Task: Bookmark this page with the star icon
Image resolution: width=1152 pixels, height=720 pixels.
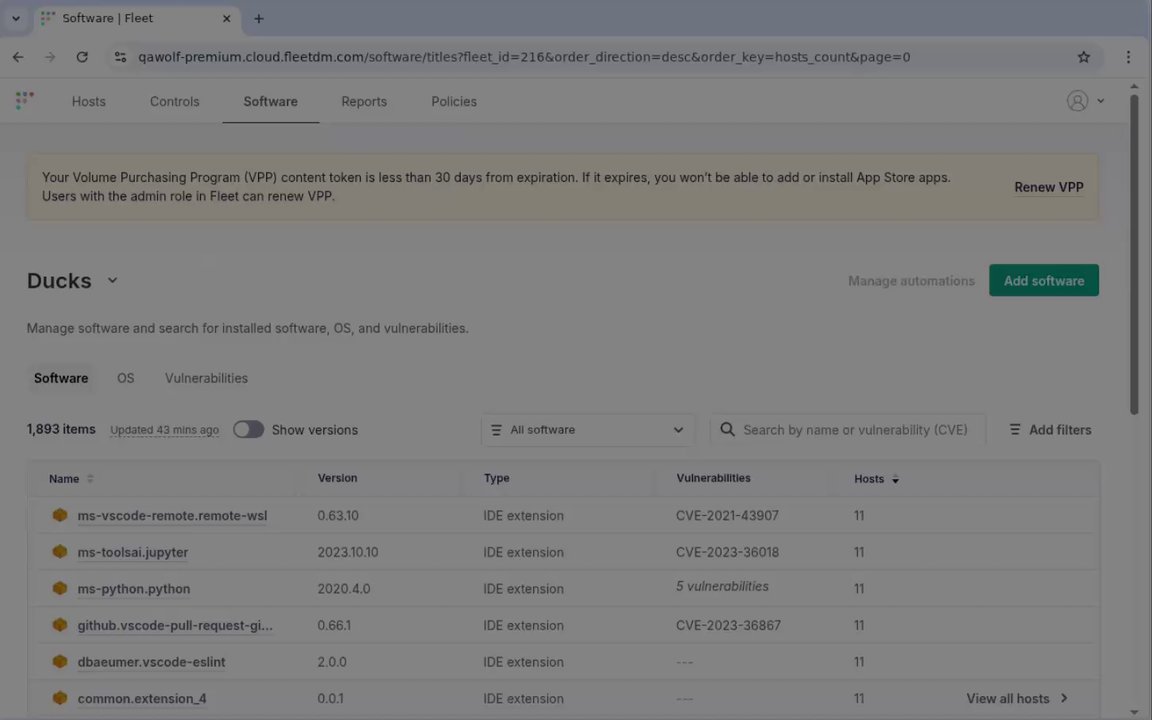Action: (1084, 57)
